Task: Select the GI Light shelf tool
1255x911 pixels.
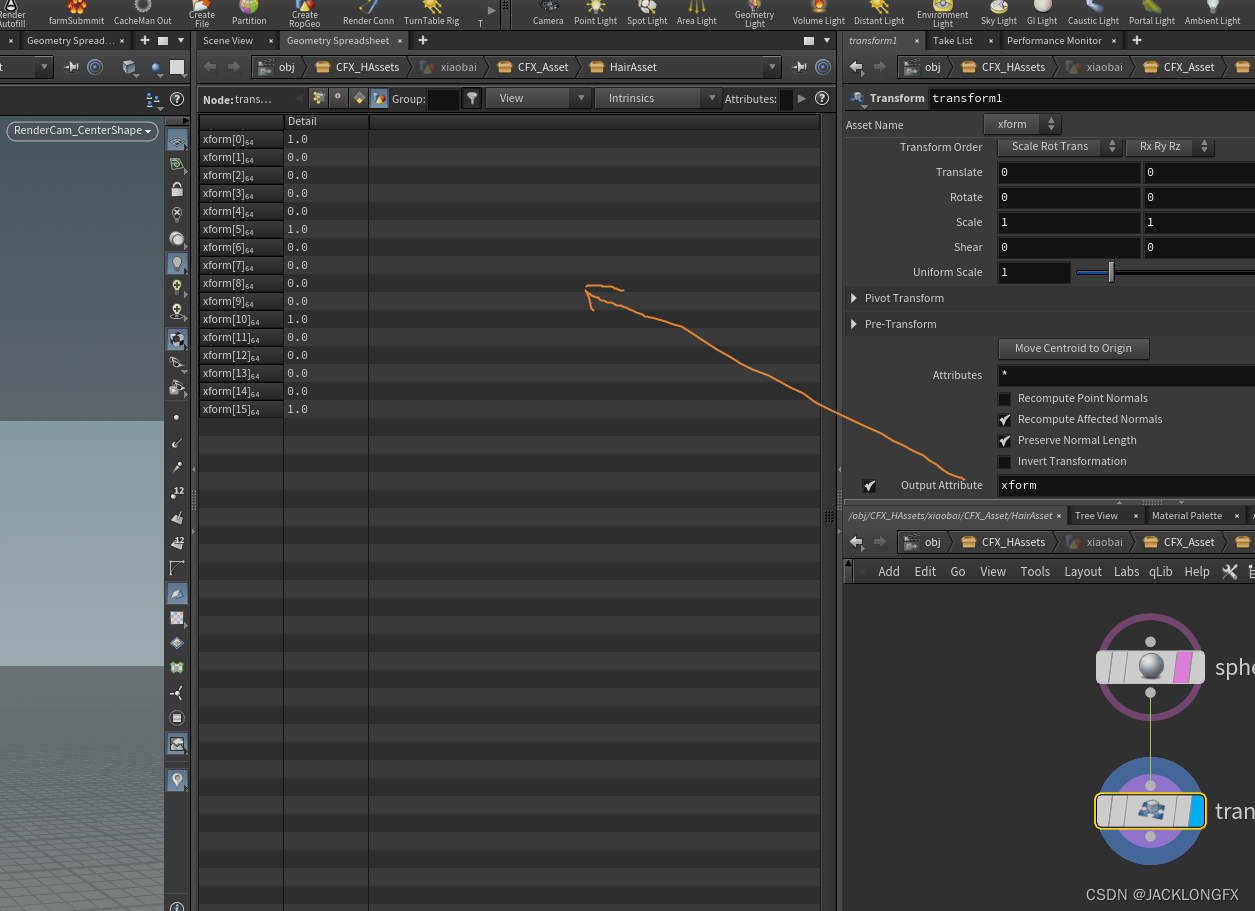Action: (1041, 13)
